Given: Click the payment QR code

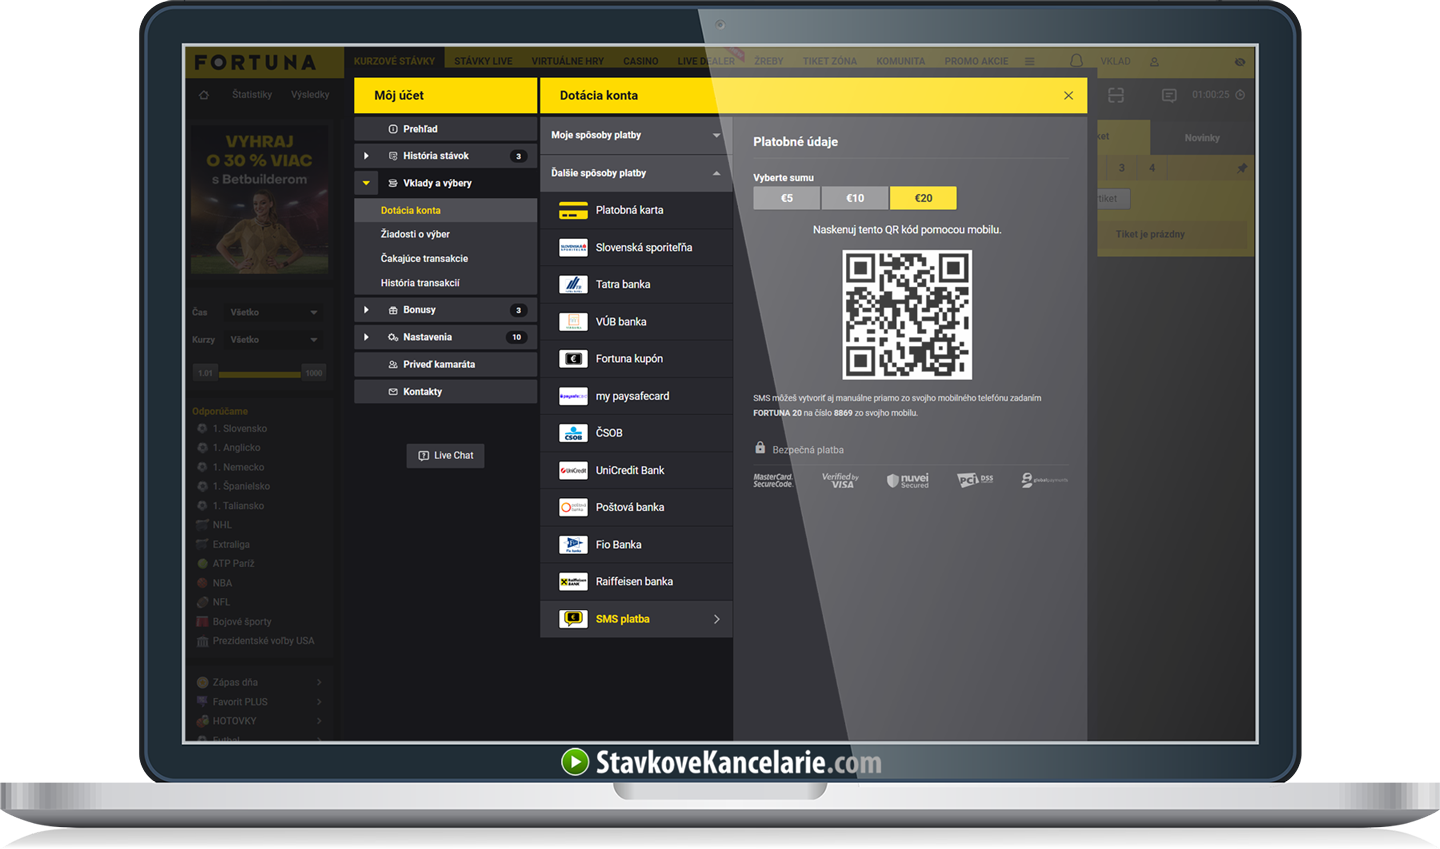Looking at the screenshot, I should click(x=907, y=315).
